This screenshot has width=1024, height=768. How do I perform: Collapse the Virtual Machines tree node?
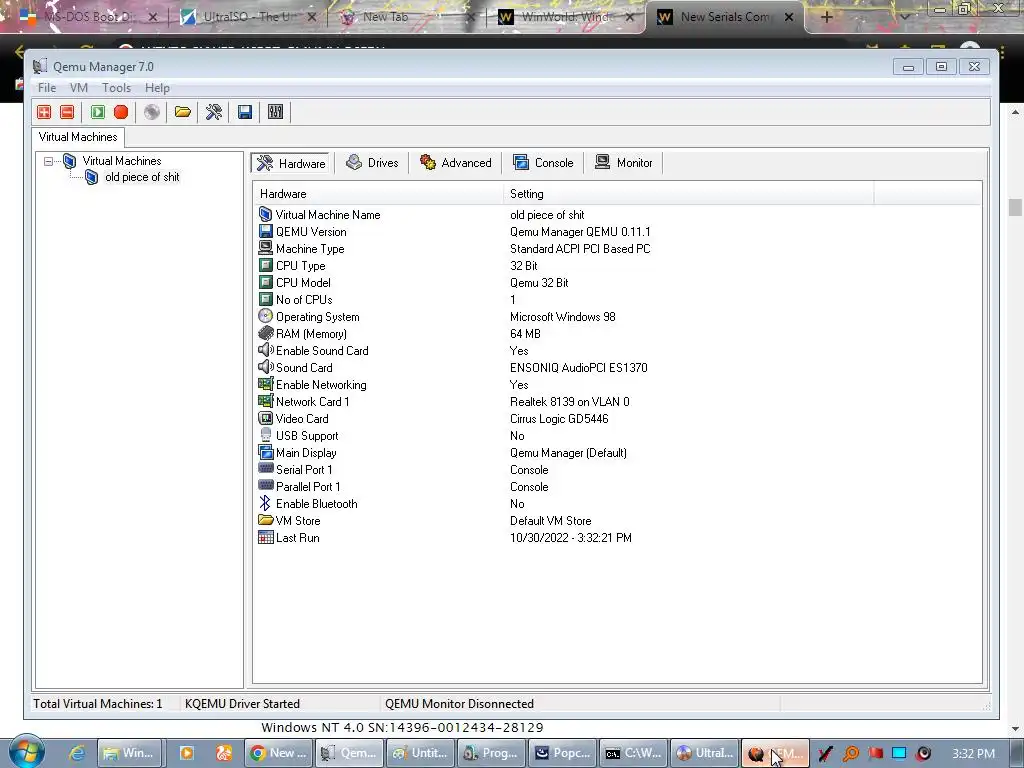(x=48, y=161)
